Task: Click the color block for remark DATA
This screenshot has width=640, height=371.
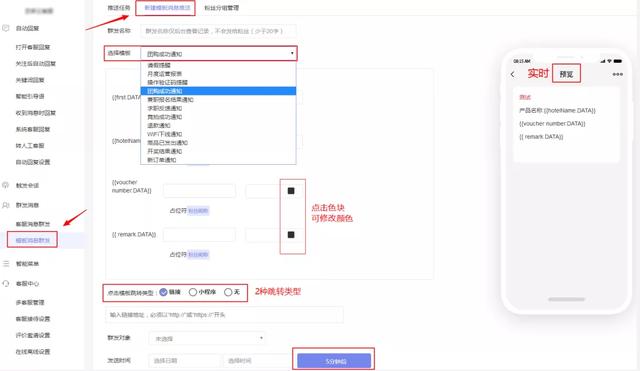Action: [x=291, y=235]
